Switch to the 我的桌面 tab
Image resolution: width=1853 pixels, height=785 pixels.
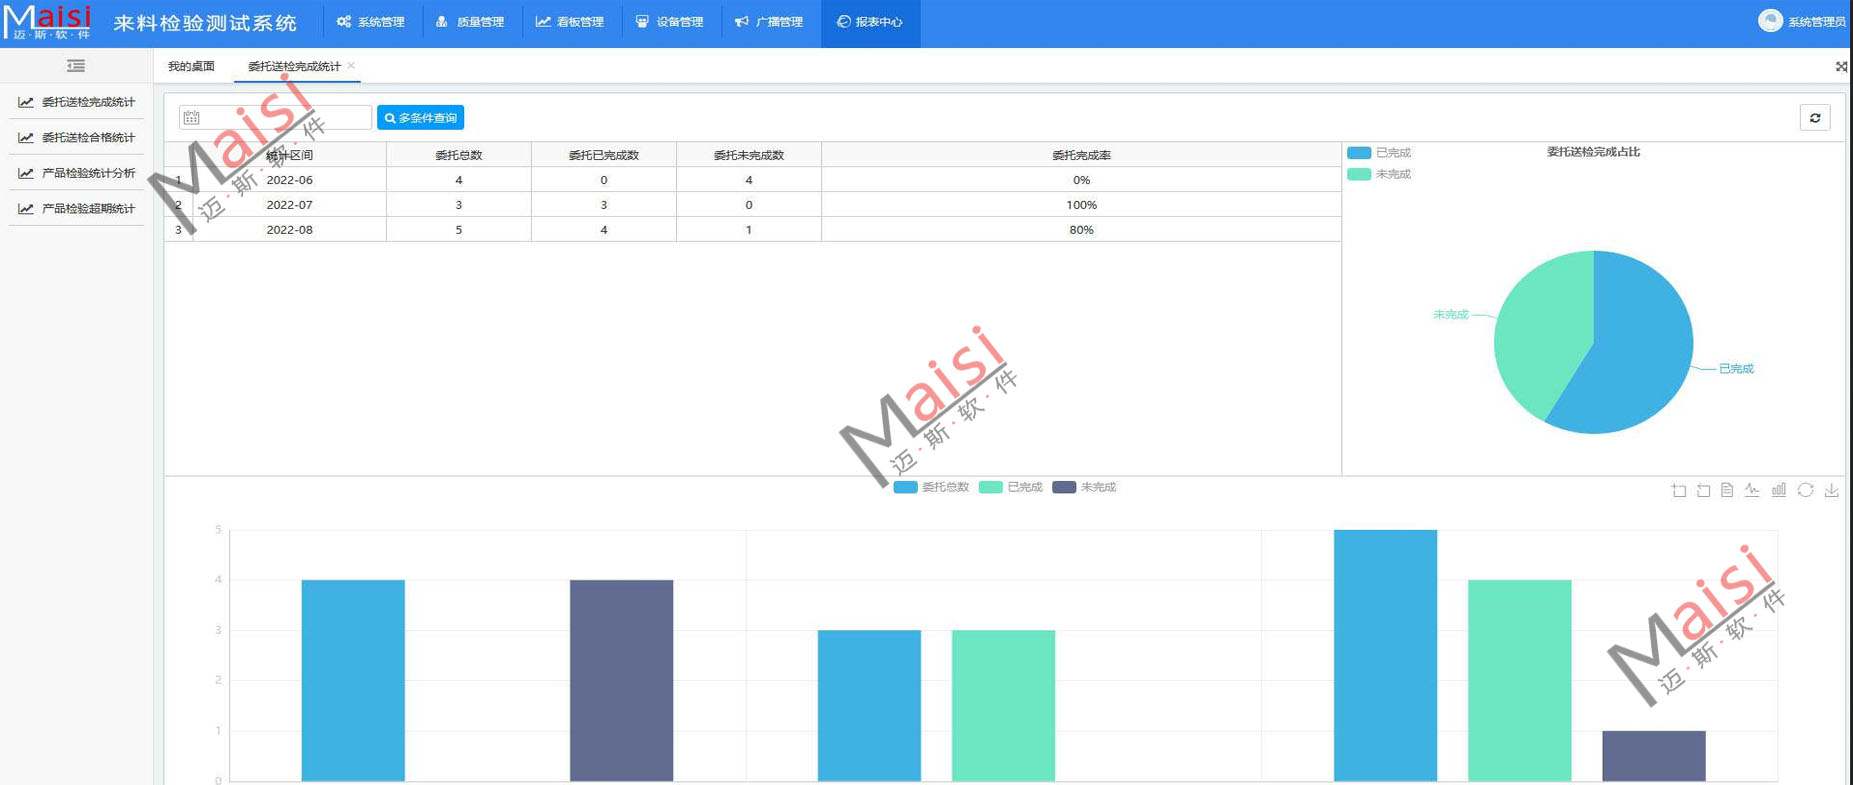(191, 66)
